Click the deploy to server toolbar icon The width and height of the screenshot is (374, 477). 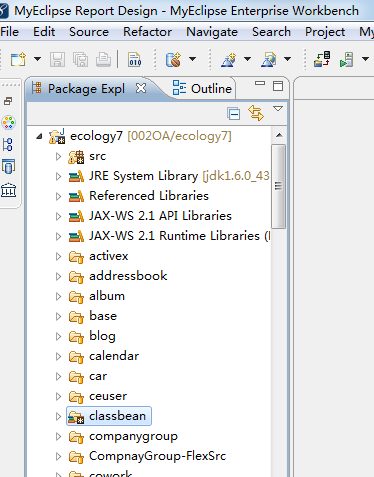[322, 59]
